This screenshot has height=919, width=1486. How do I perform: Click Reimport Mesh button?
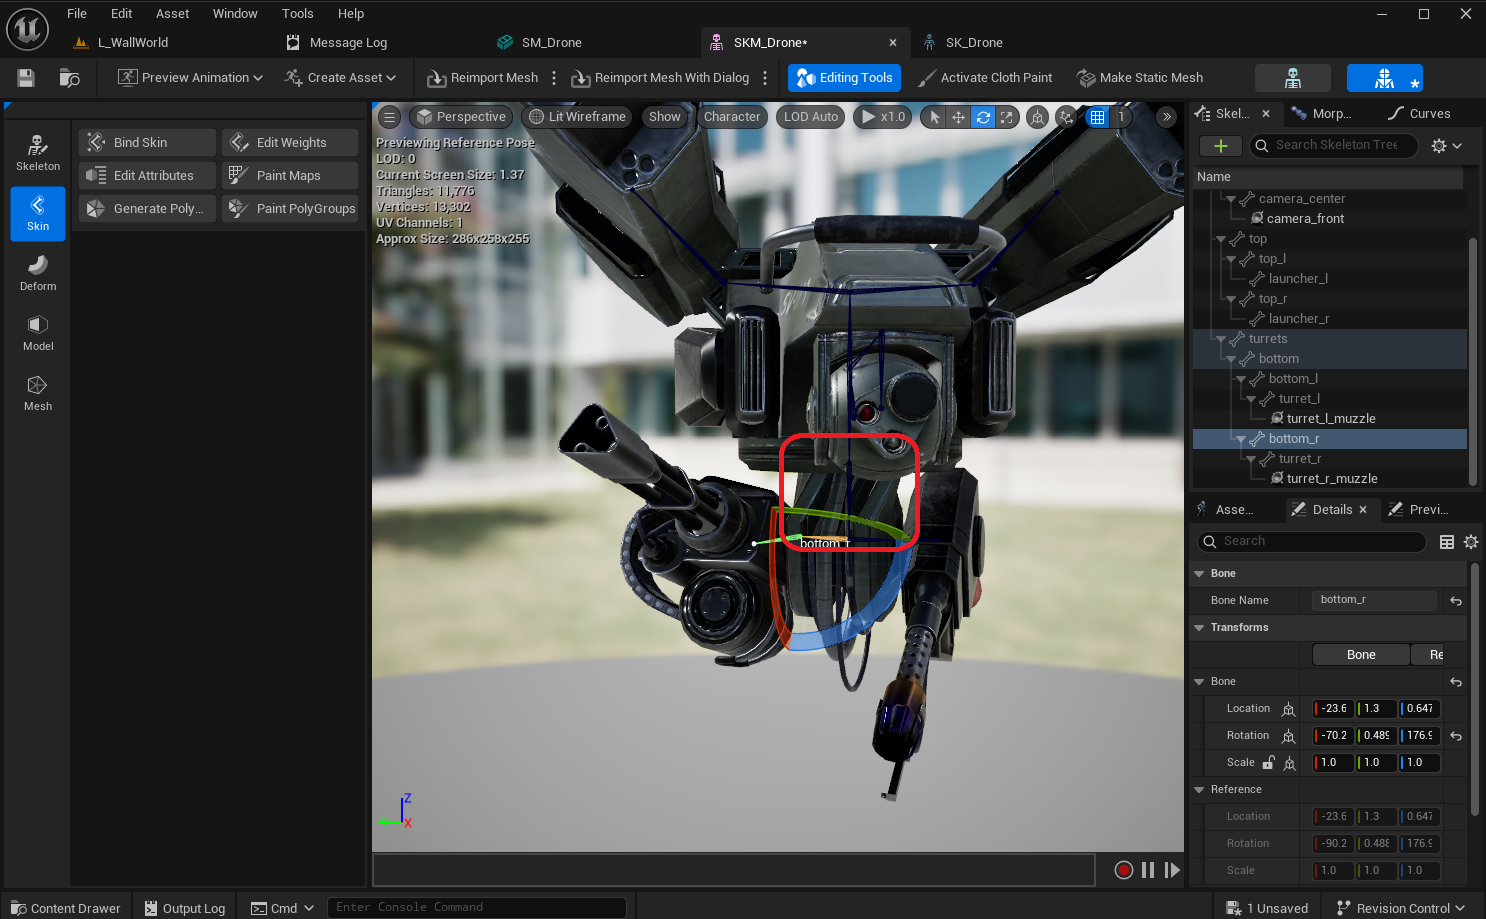(483, 78)
